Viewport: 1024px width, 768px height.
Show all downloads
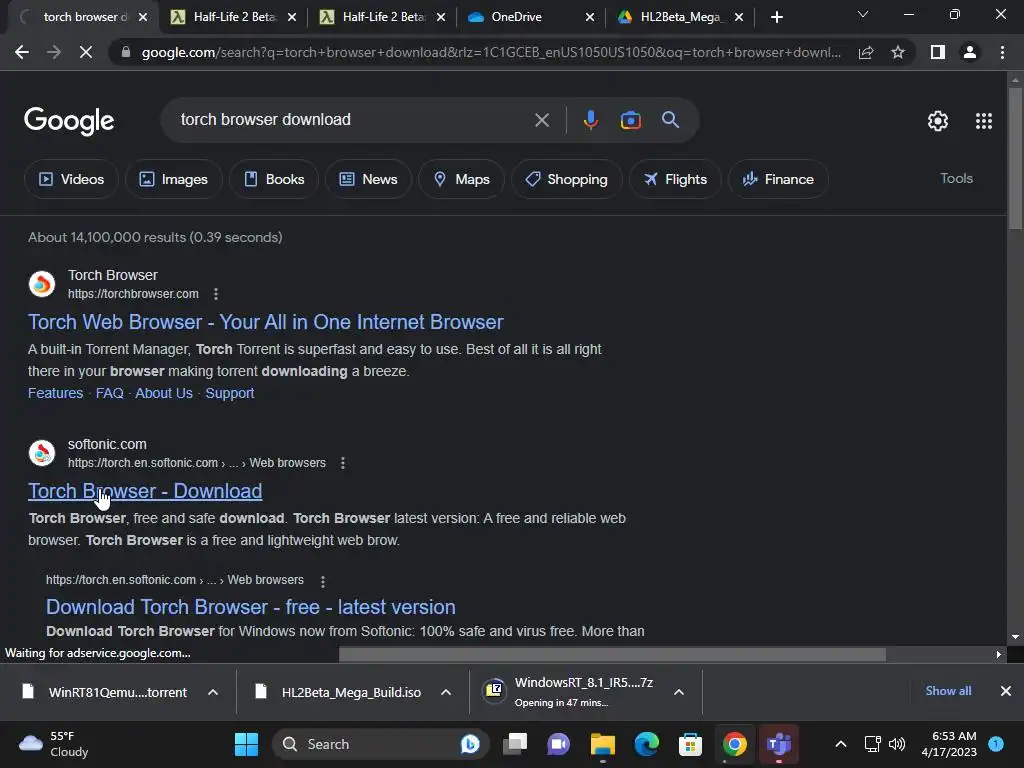948,691
